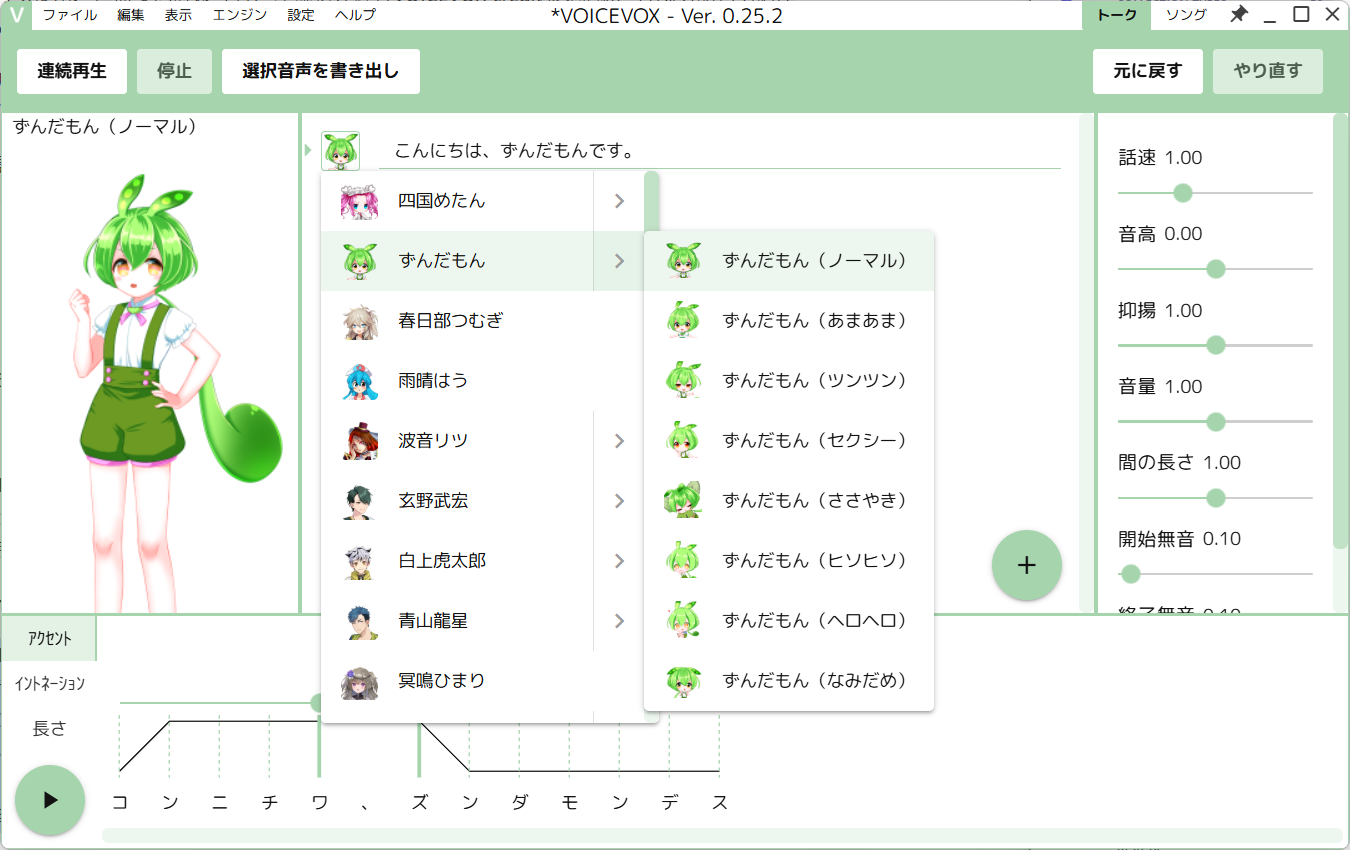Click the 波音リツ portrait icon
1350x850 pixels.
click(x=359, y=441)
